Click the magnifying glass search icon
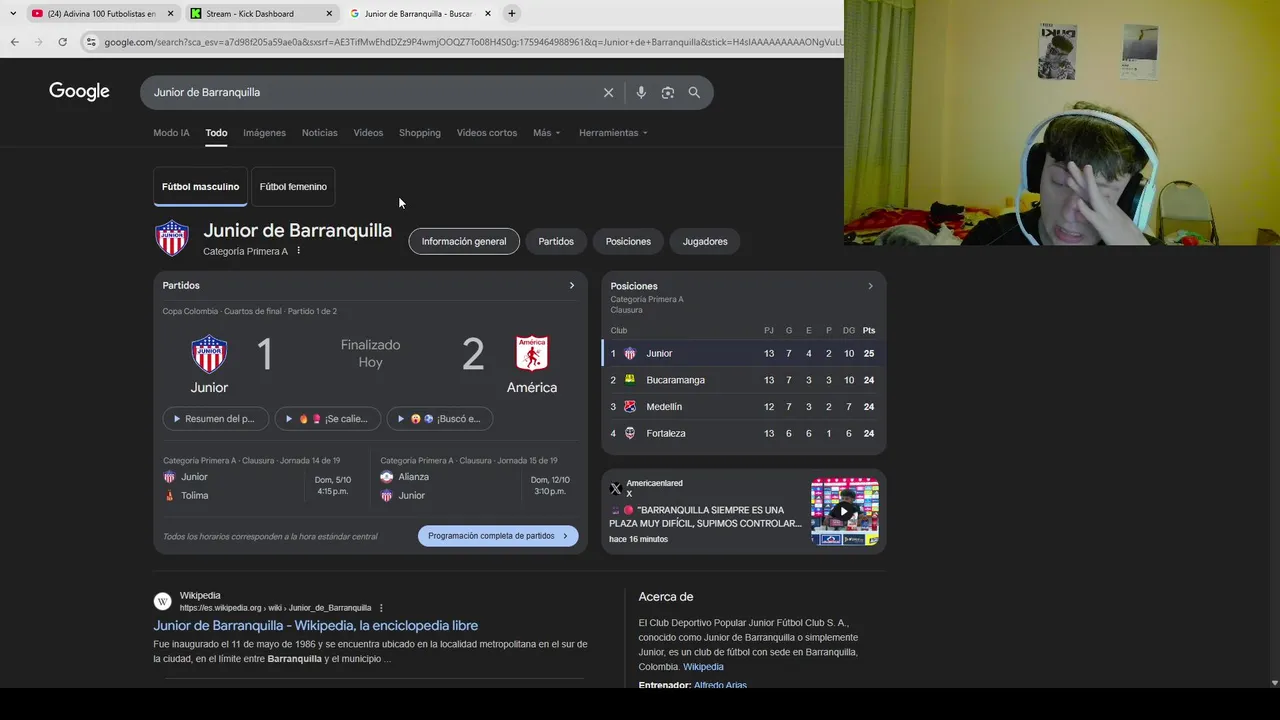This screenshot has width=1280, height=720. pos(694,92)
